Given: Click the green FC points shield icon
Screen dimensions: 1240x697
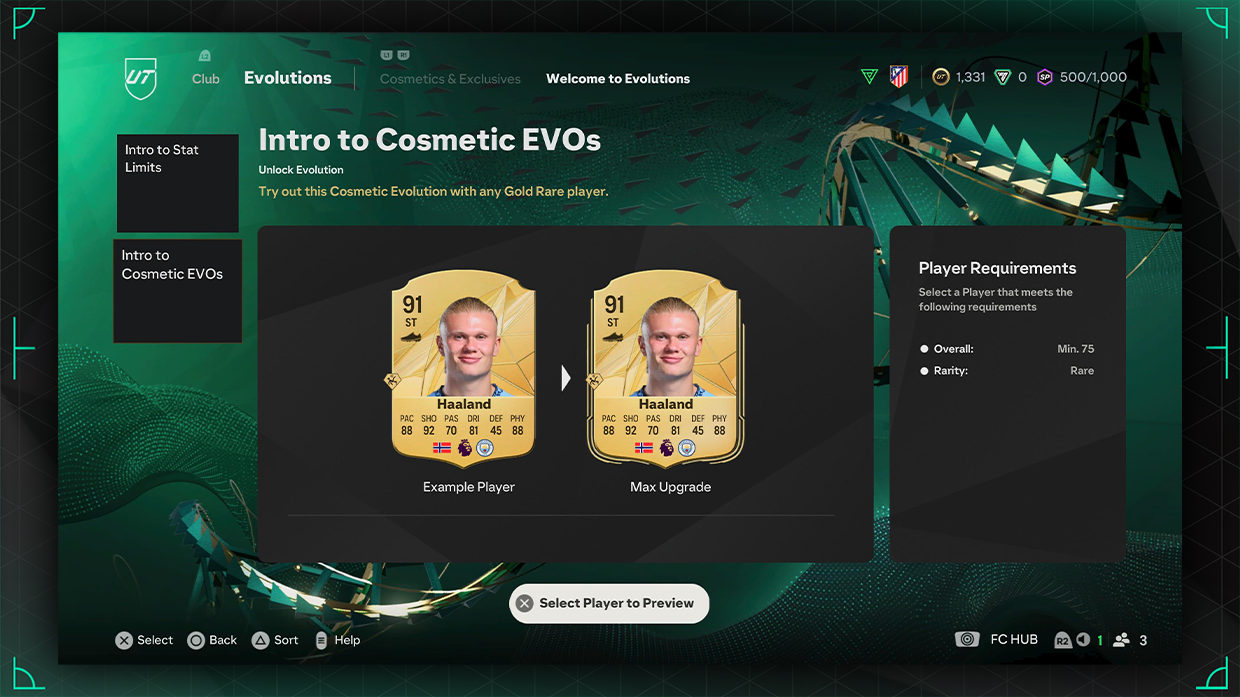Looking at the screenshot, I should point(1003,77).
